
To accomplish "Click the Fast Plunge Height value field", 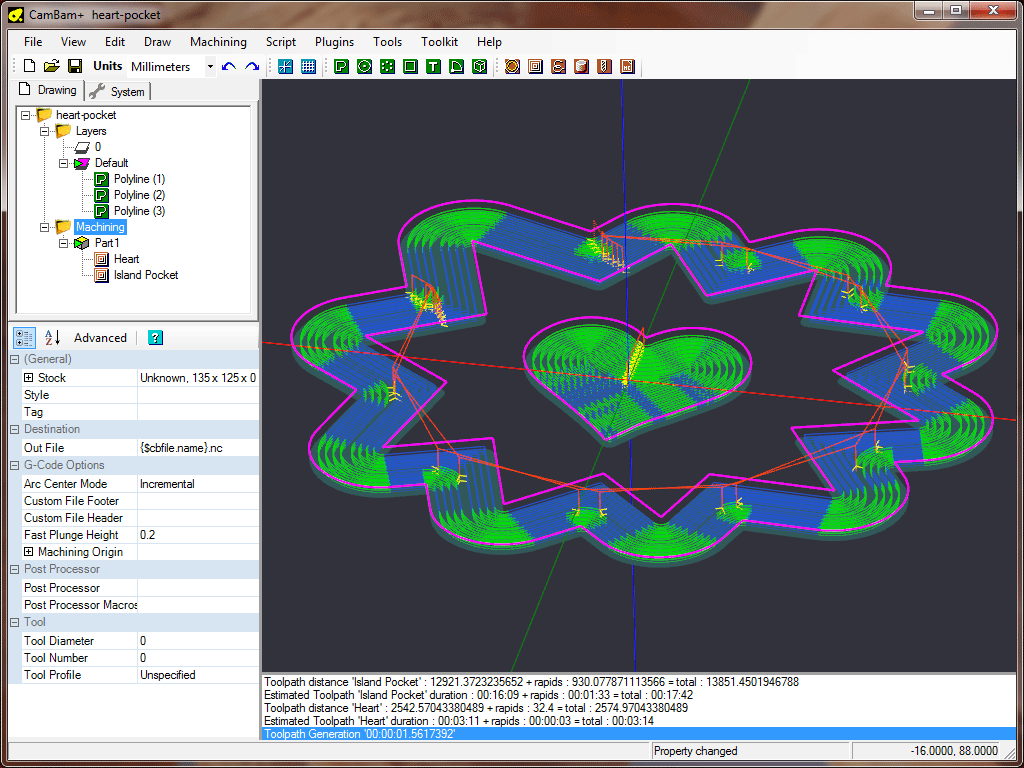I will coord(197,535).
